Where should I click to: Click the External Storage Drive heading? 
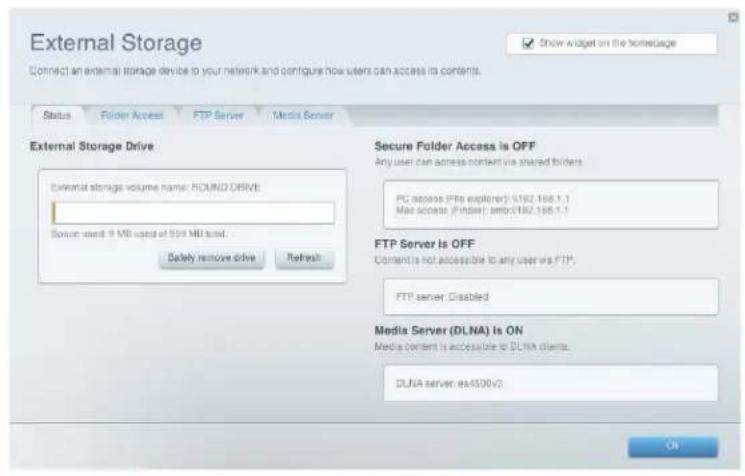[x=92, y=146]
